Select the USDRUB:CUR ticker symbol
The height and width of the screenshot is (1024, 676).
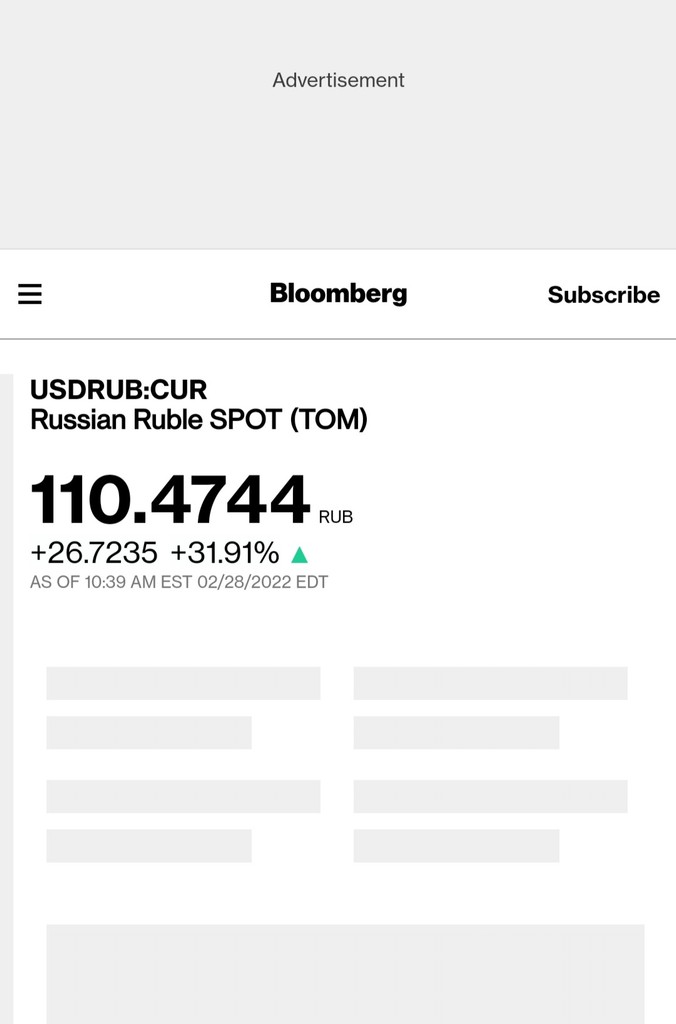(119, 389)
